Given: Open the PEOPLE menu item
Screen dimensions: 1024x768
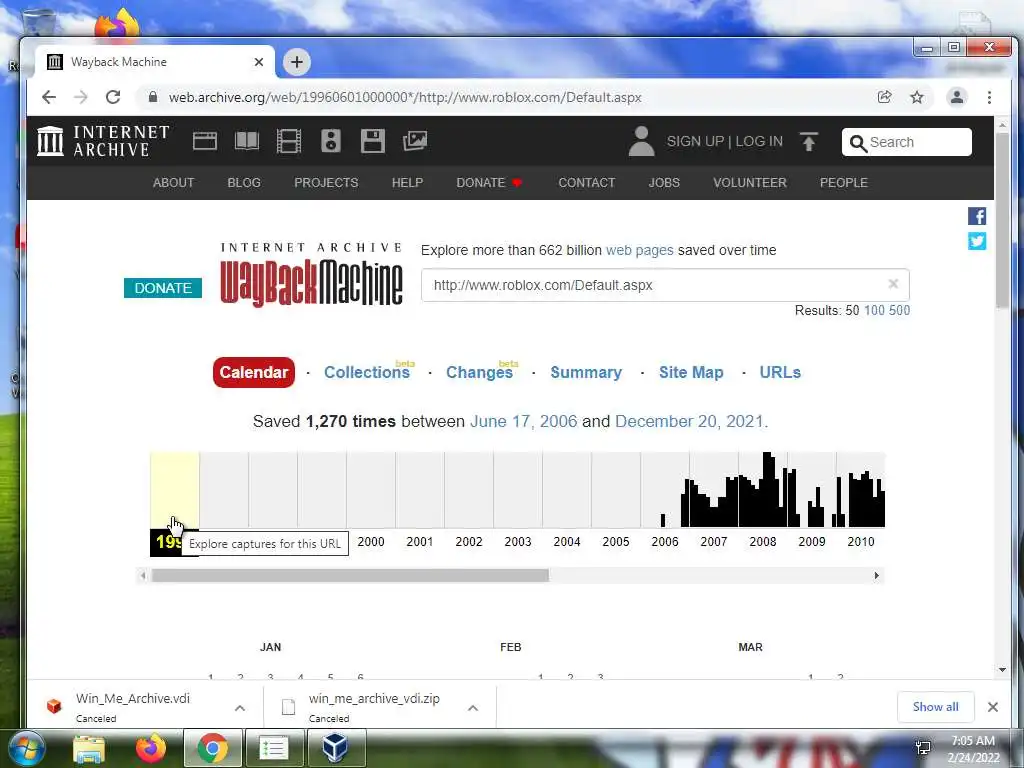Looking at the screenshot, I should pos(844,183).
